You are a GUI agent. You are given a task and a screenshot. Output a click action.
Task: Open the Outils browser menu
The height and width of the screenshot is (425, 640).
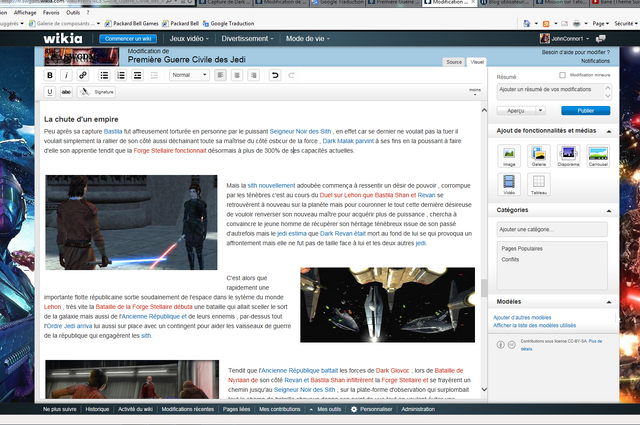tap(73, 13)
